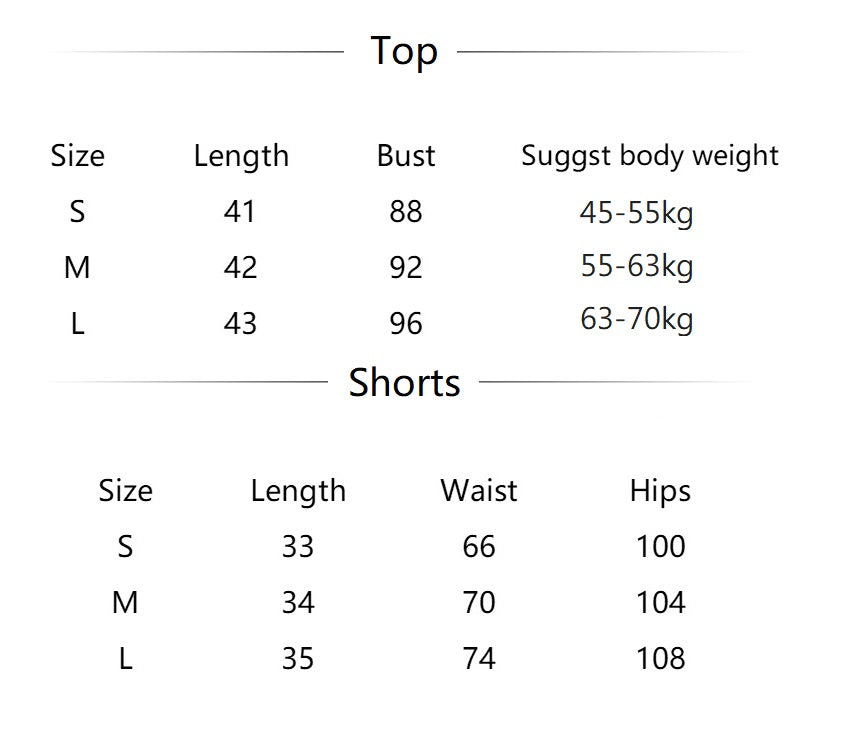Click waist measurement 66

479,547
